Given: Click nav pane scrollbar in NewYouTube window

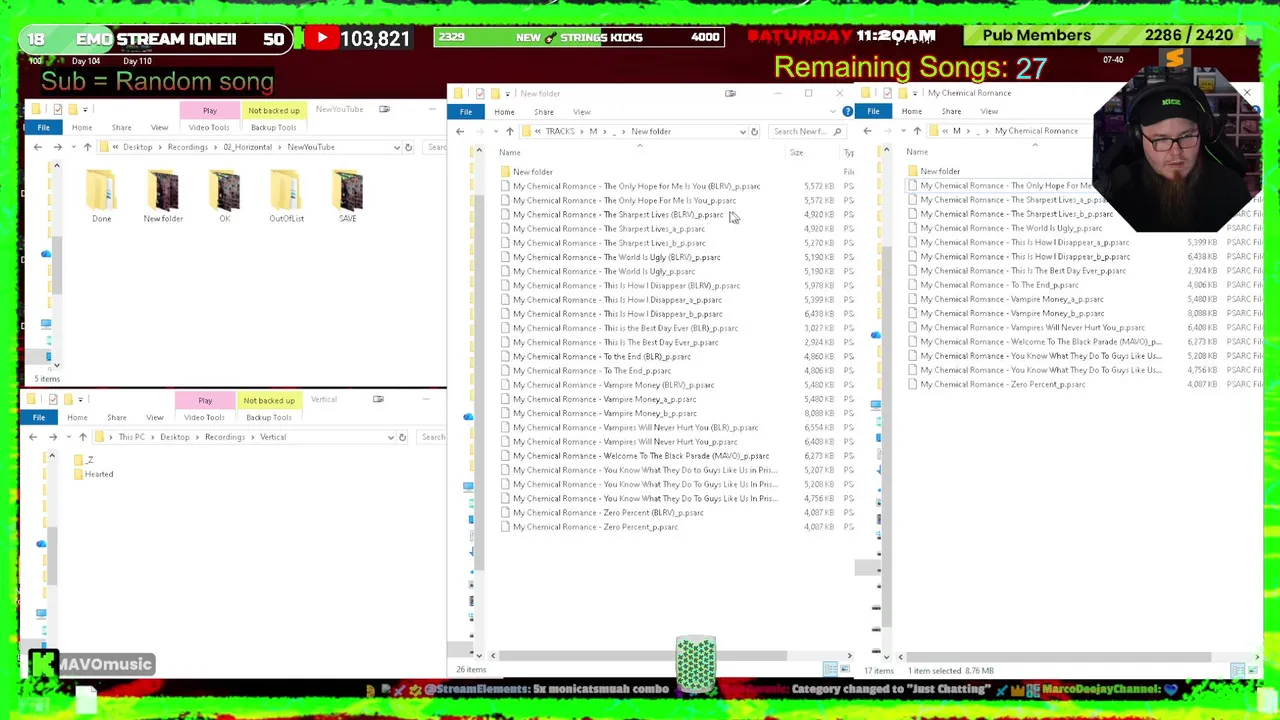Looking at the screenshot, I should coord(57,265).
